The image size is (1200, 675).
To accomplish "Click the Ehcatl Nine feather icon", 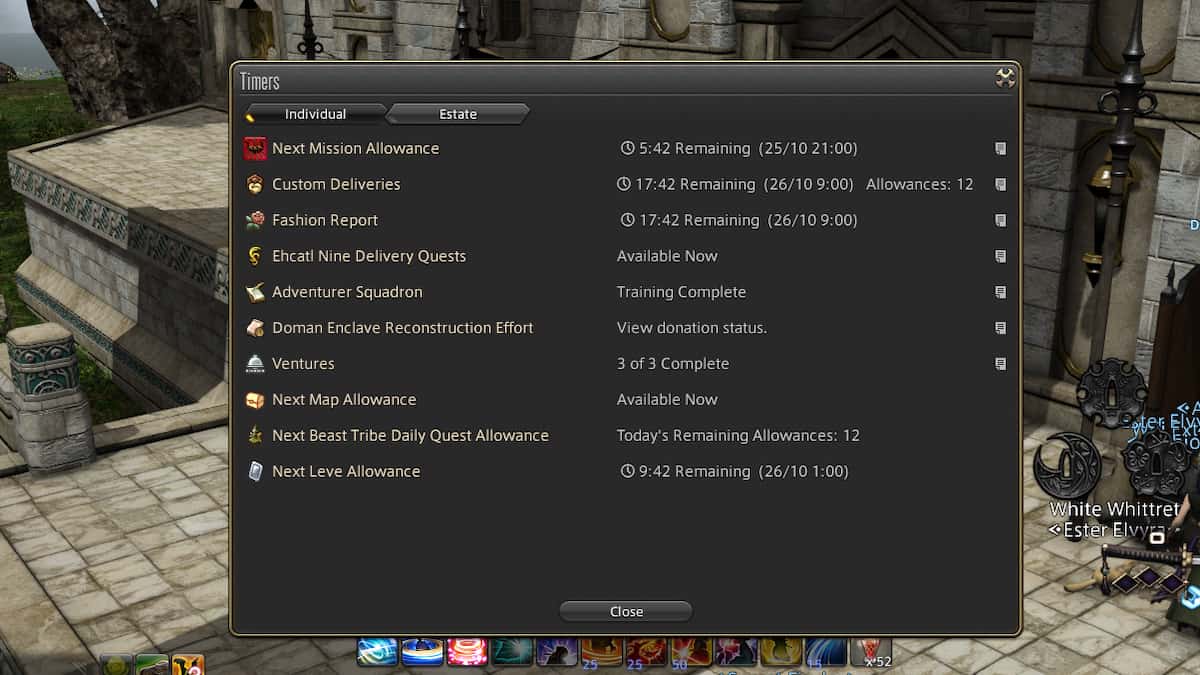I will coord(255,255).
